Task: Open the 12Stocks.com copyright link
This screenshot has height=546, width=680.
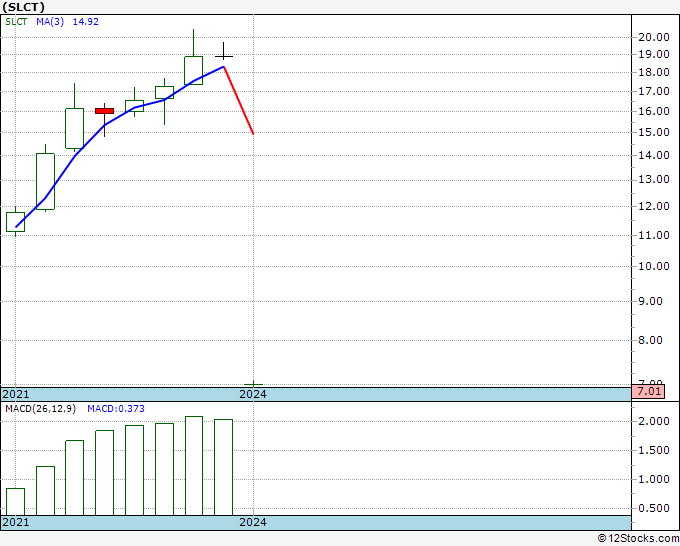Action: tap(638, 539)
